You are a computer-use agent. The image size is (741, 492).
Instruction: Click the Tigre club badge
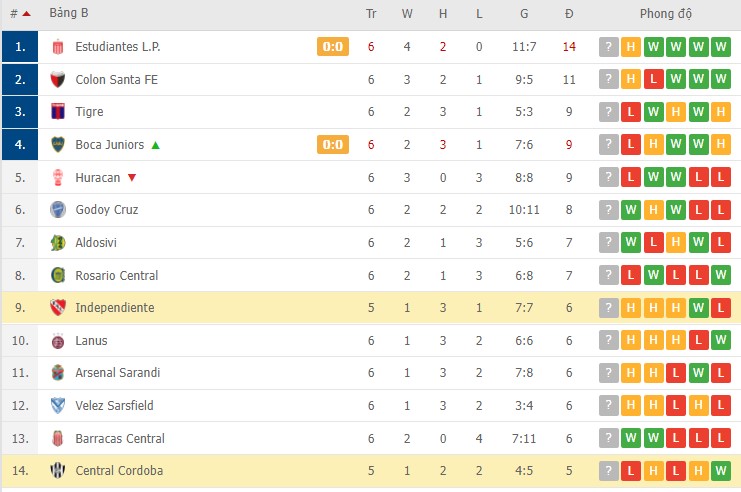click(57, 112)
